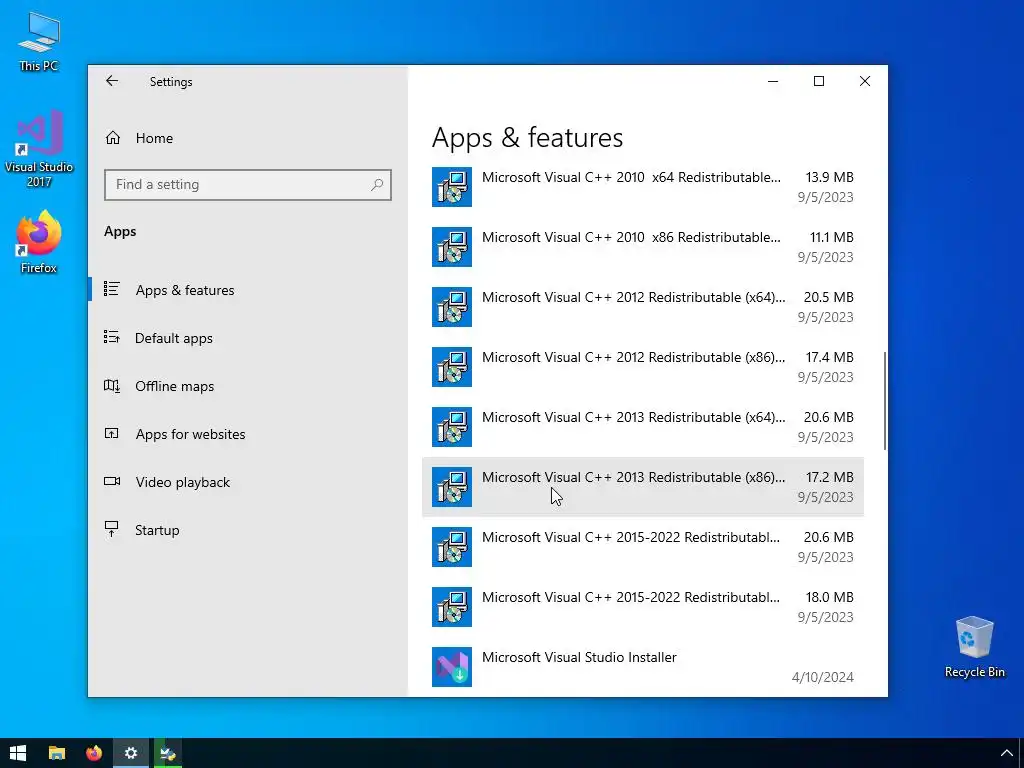
Task: Click the green taskbar app icon
Action: (168, 753)
